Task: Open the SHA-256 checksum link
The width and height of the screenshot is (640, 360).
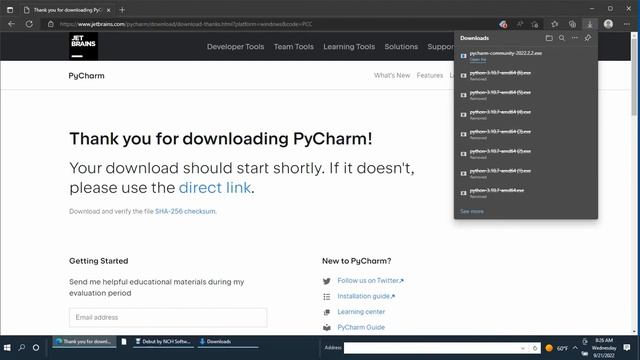Action: pyautogui.click(x=185, y=211)
